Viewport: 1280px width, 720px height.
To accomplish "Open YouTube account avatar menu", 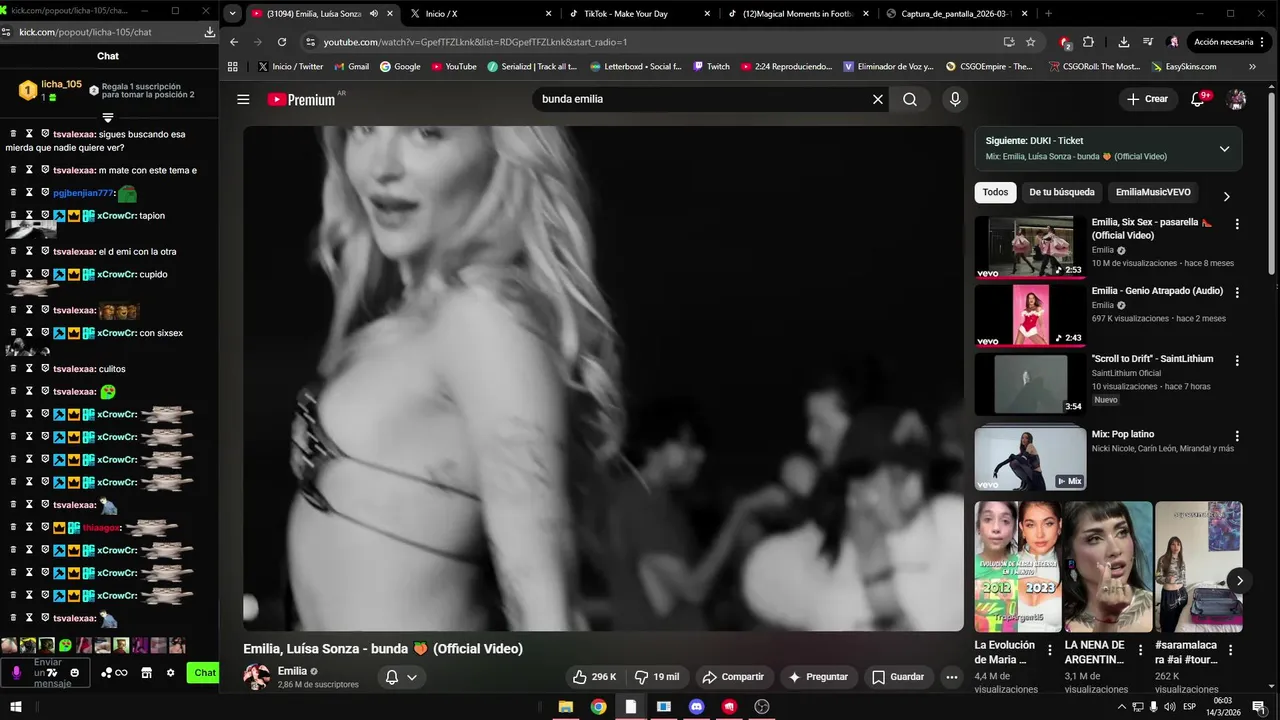I will pyautogui.click(x=1237, y=99).
